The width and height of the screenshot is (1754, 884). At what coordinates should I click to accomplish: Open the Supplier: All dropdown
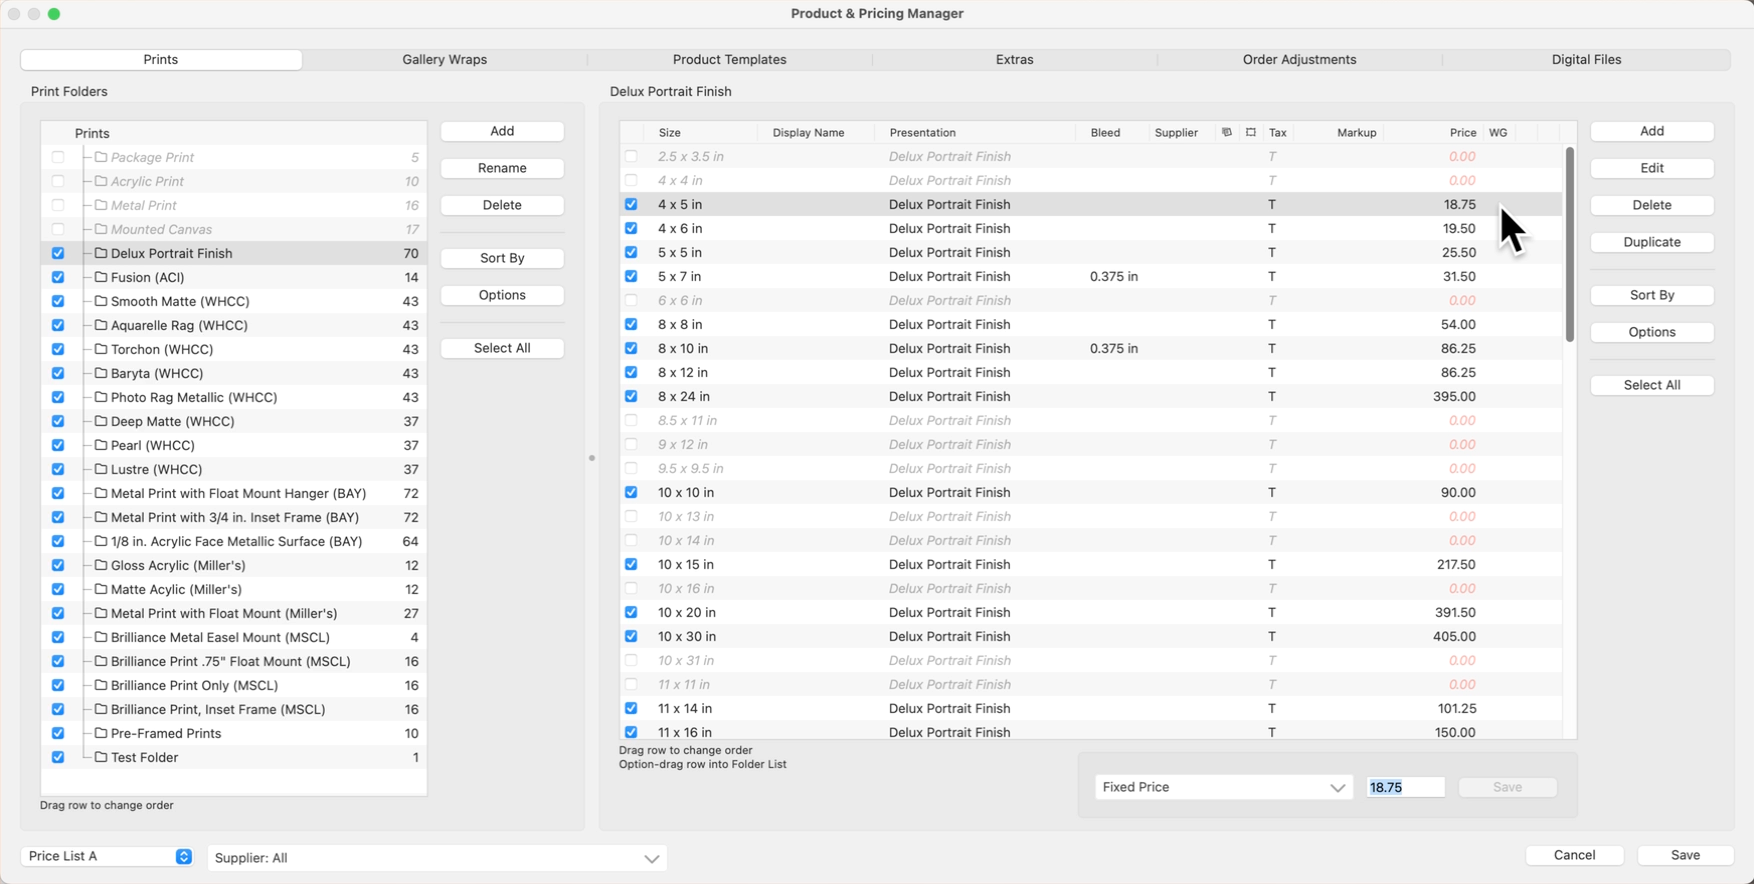[437, 858]
